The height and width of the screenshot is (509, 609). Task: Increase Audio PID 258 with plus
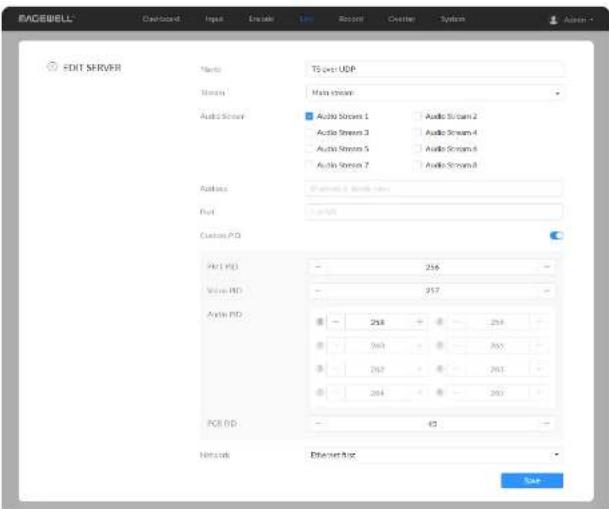[419, 322]
